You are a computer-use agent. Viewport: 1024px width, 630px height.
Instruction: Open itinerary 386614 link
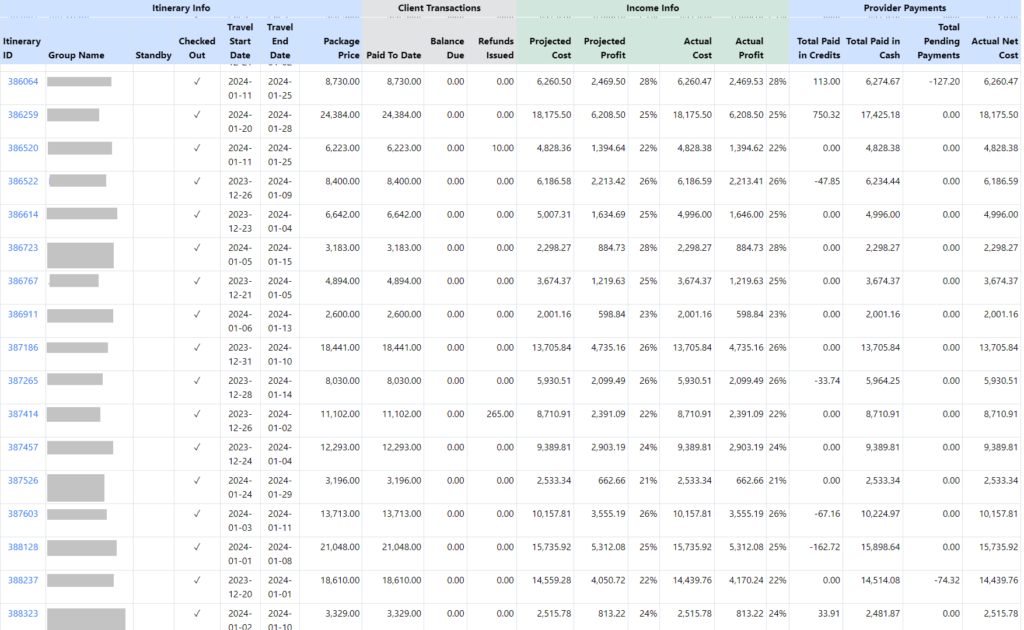(x=23, y=215)
